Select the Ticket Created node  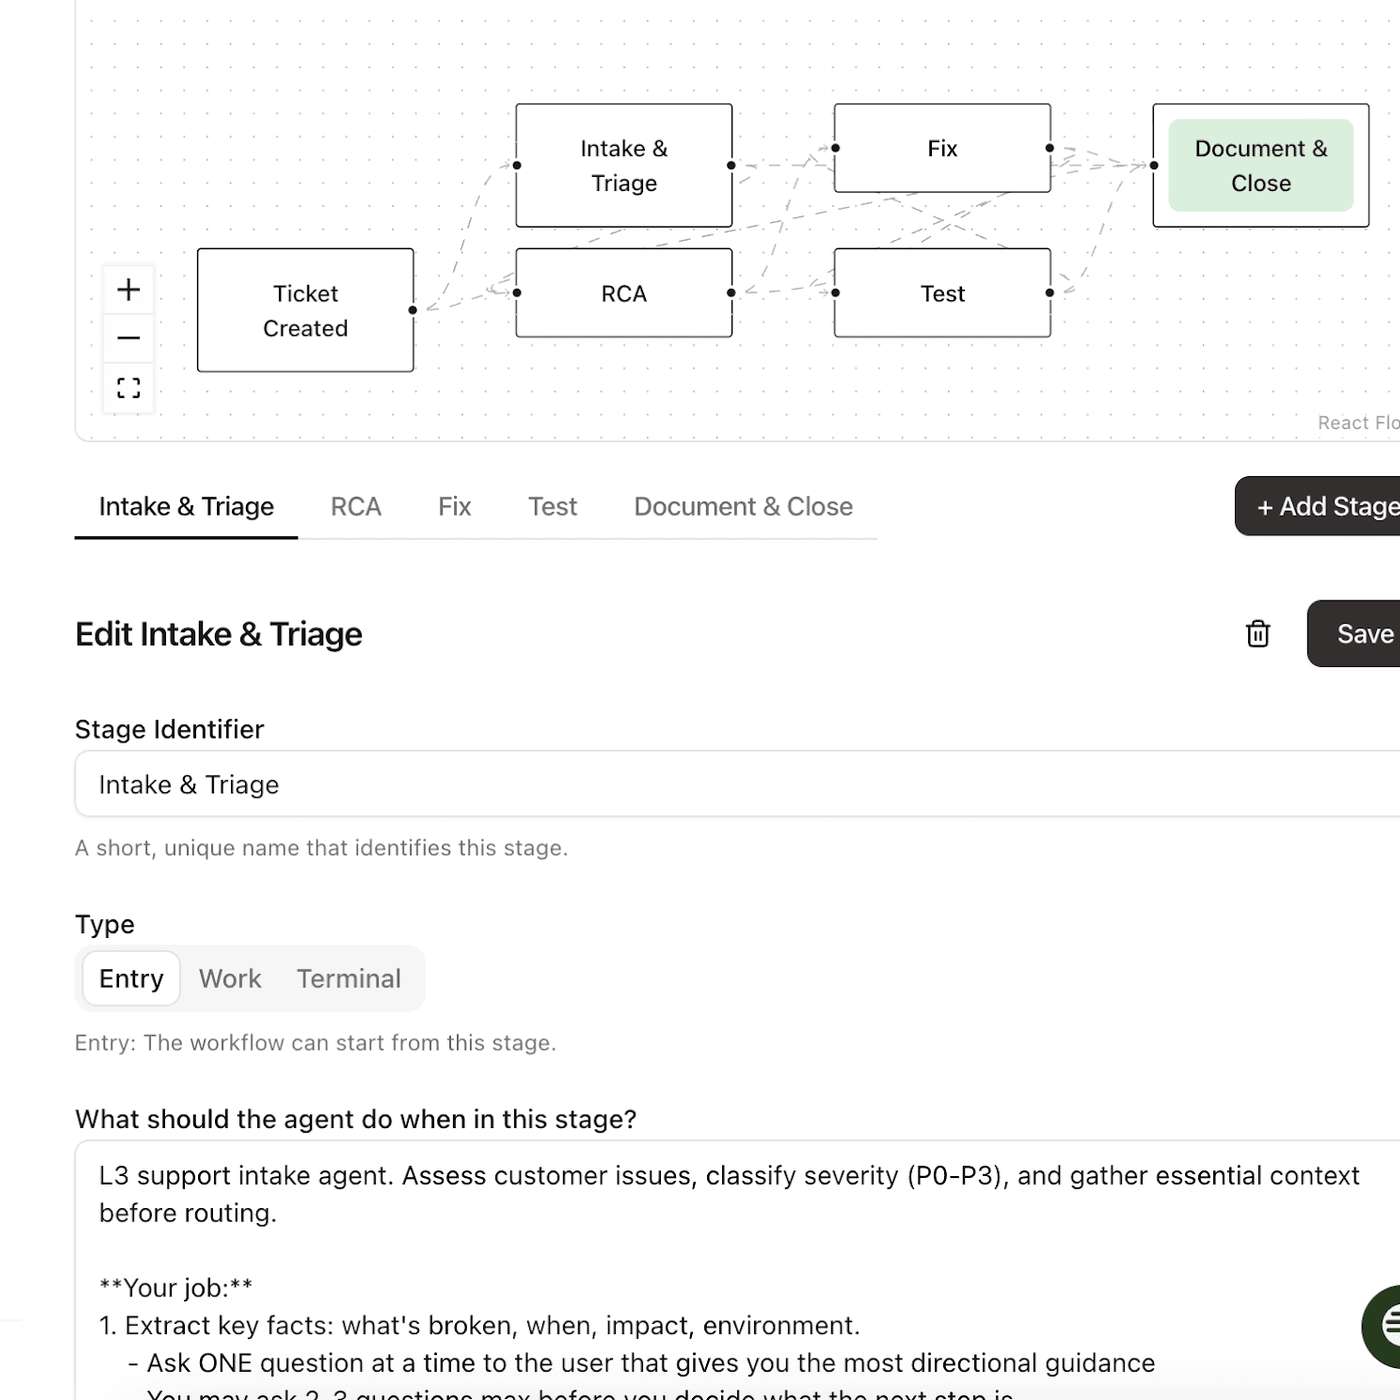(305, 310)
